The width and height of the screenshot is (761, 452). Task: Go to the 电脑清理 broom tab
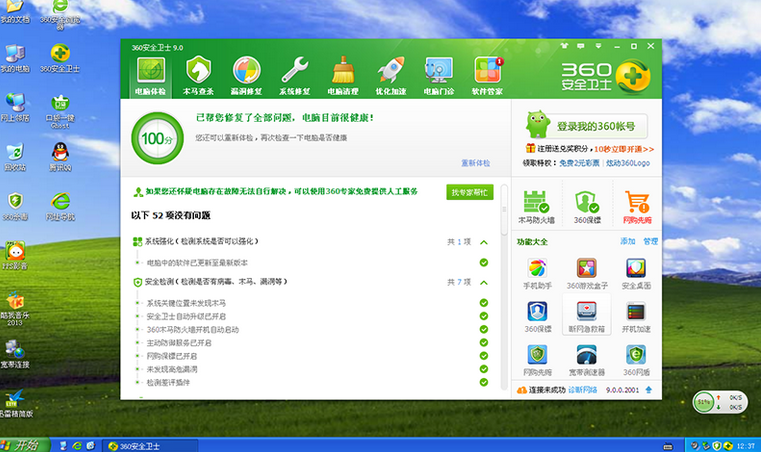coord(343,76)
